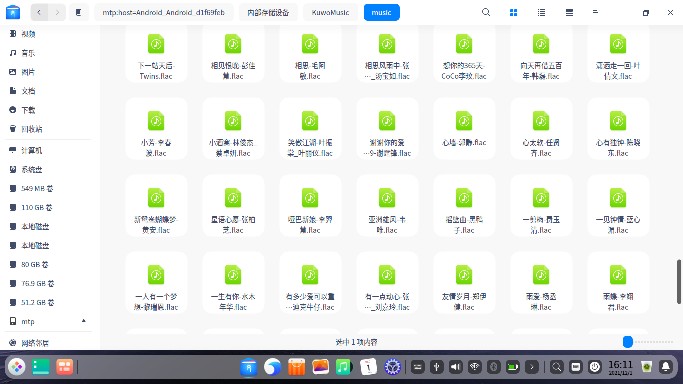Screen dimensions: 683x384
Task: Launch the Music player from dock
Action: (344, 367)
